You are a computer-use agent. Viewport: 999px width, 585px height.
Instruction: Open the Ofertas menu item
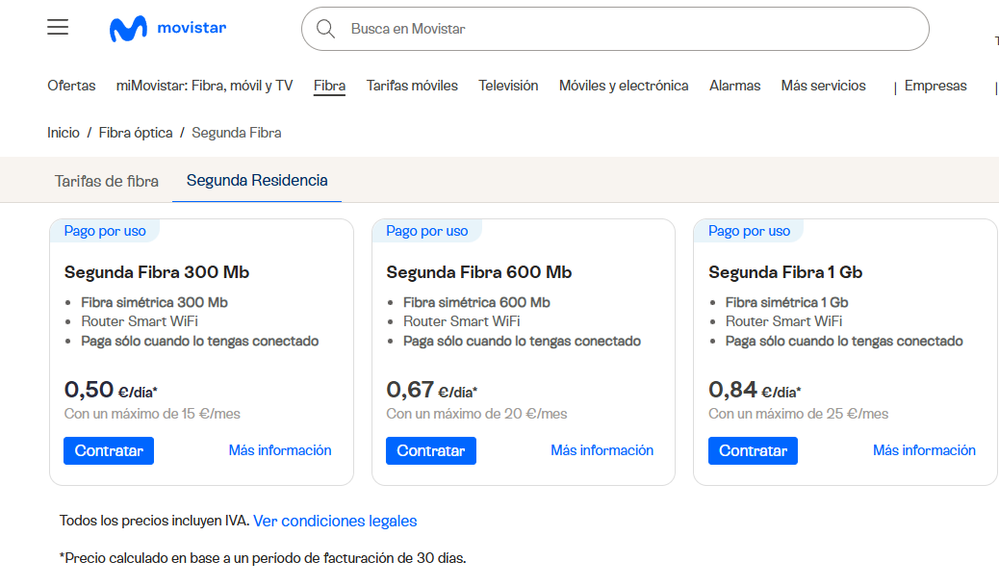(72, 86)
